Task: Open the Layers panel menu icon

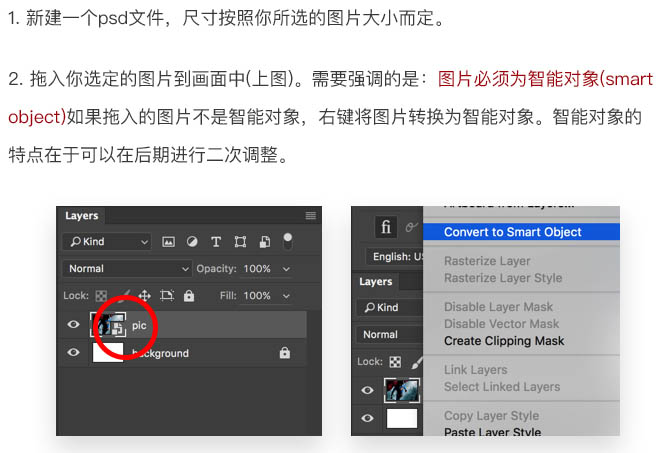Action: coord(311,216)
